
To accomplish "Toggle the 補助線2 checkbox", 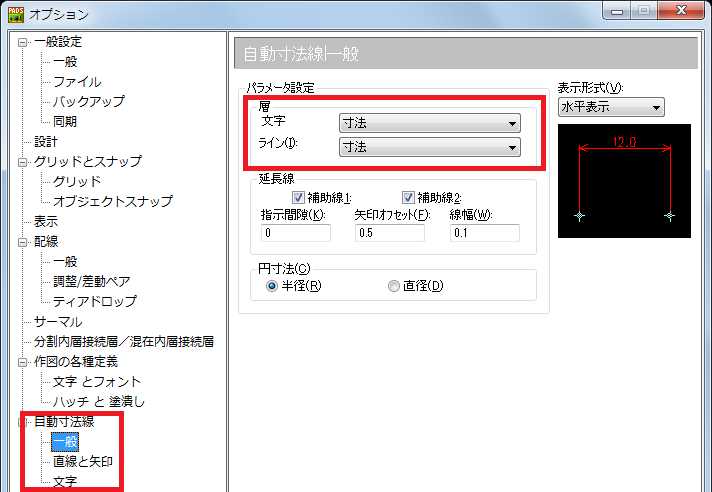I will point(408,197).
